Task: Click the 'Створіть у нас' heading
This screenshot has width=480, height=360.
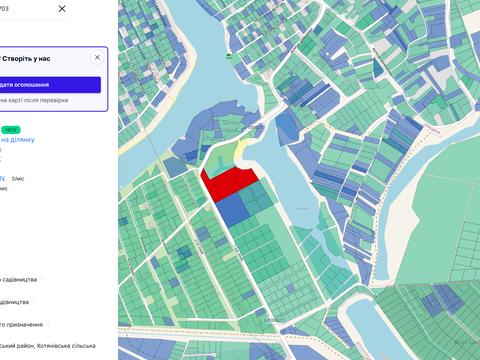Action: [x=26, y=59]
